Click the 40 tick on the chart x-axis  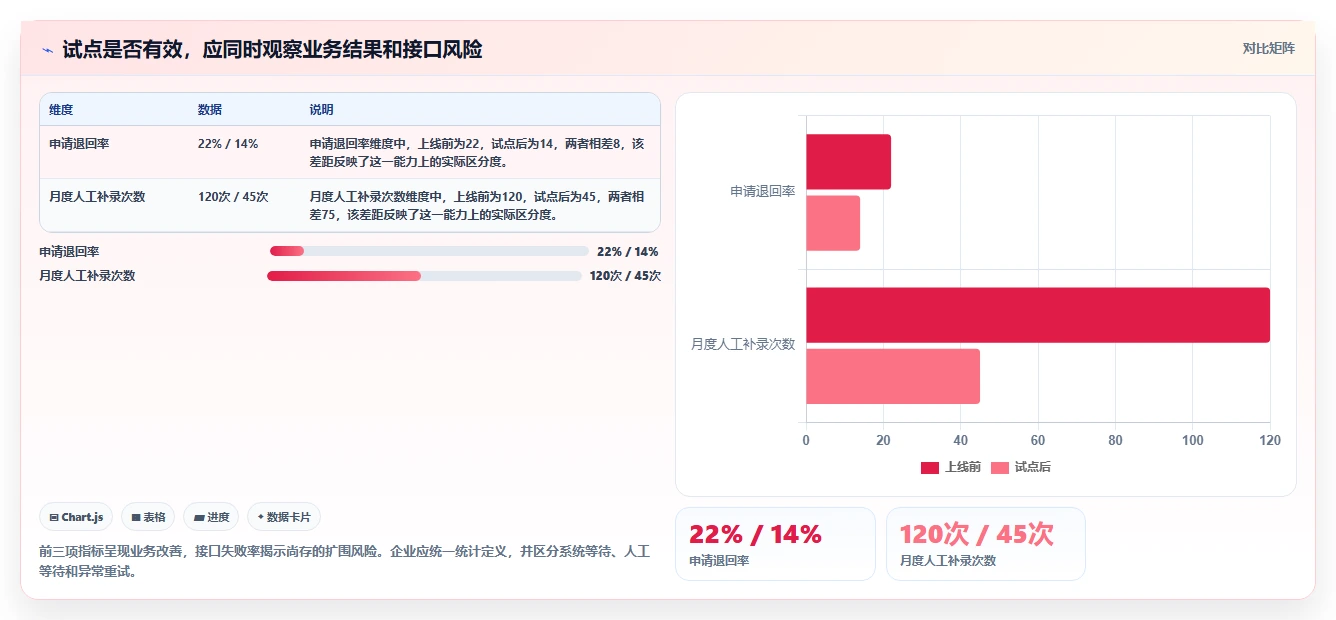point(961,441)
